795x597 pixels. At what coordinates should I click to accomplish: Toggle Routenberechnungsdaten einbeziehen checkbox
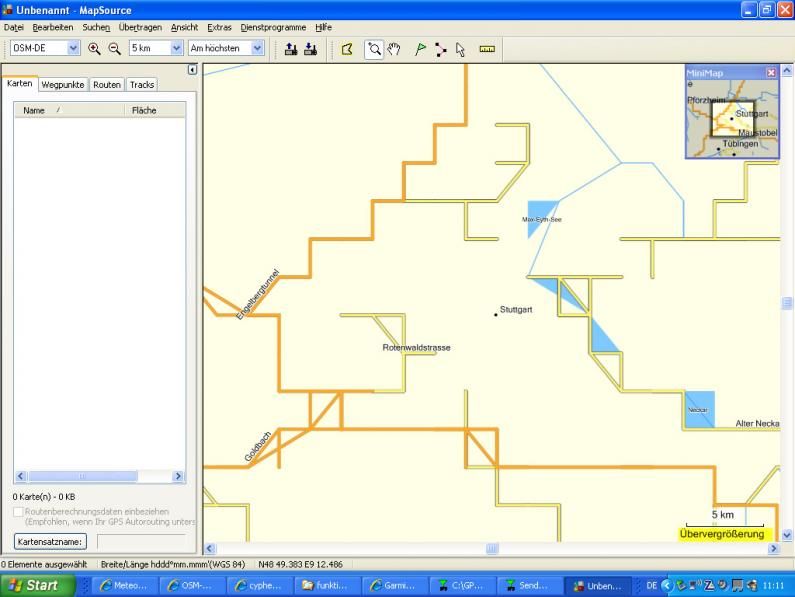[x=18, y=512]
